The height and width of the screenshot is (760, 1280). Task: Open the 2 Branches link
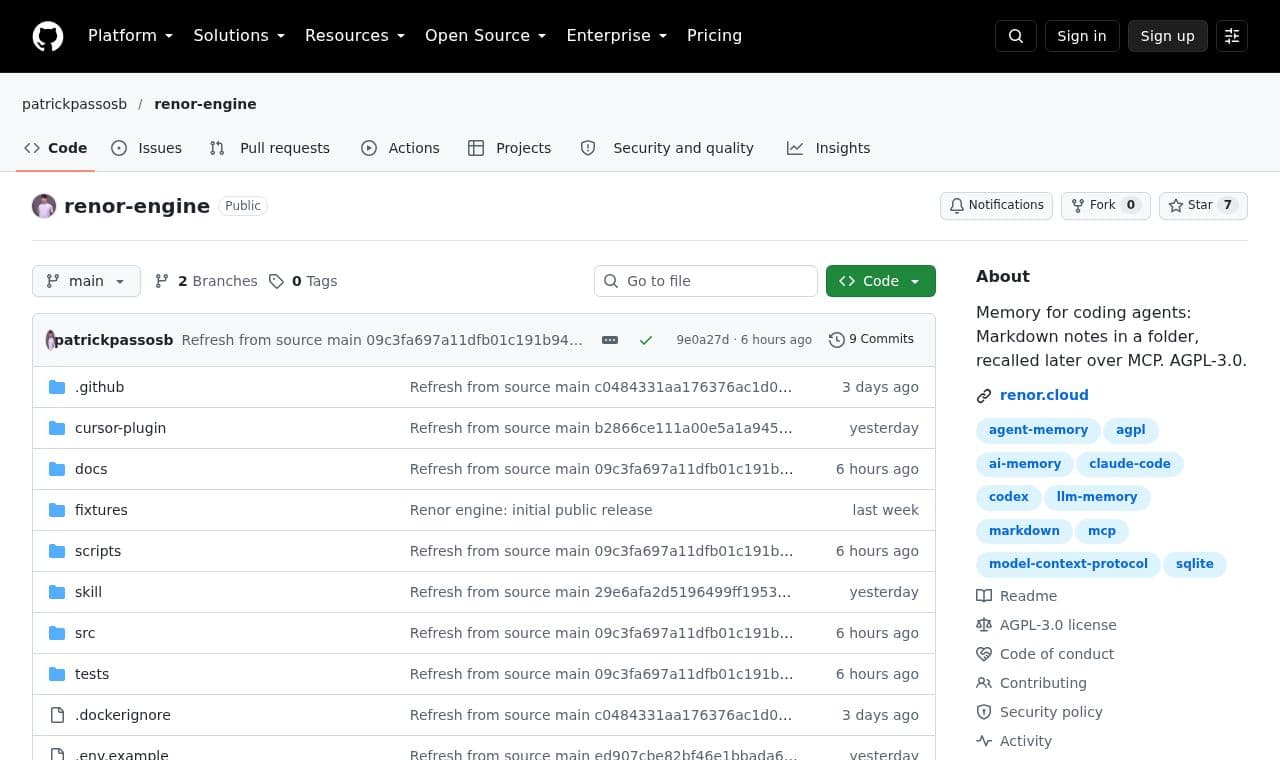pos(206,281)
